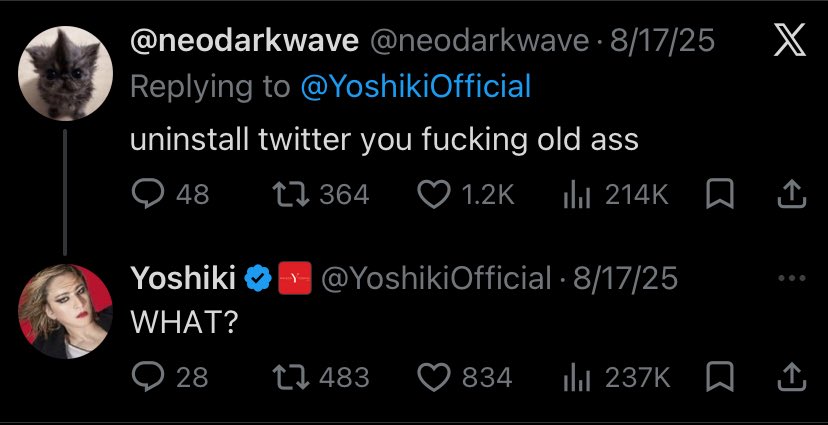
Task: Open the bold @neodarkwave display name
Action: [x=244, y=41]
